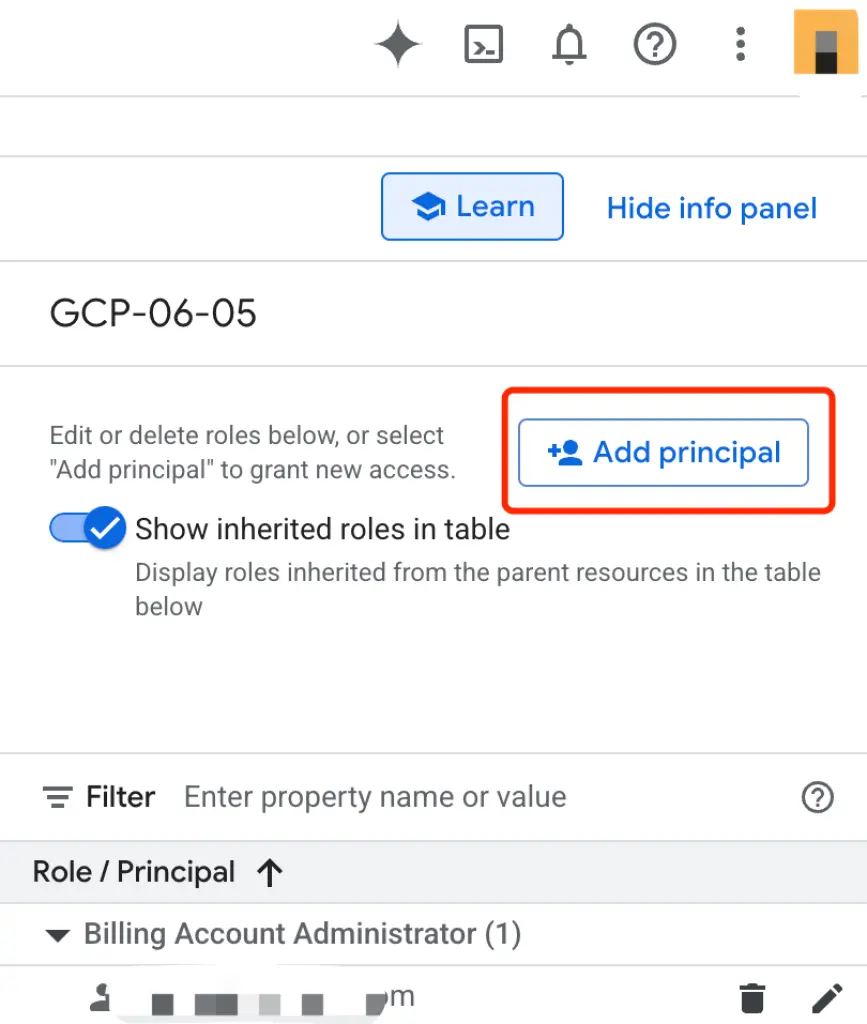The height and width of the screenshot is (1024, 867).
Task: Open the three-dot settings menu
Action: (740, 45)
